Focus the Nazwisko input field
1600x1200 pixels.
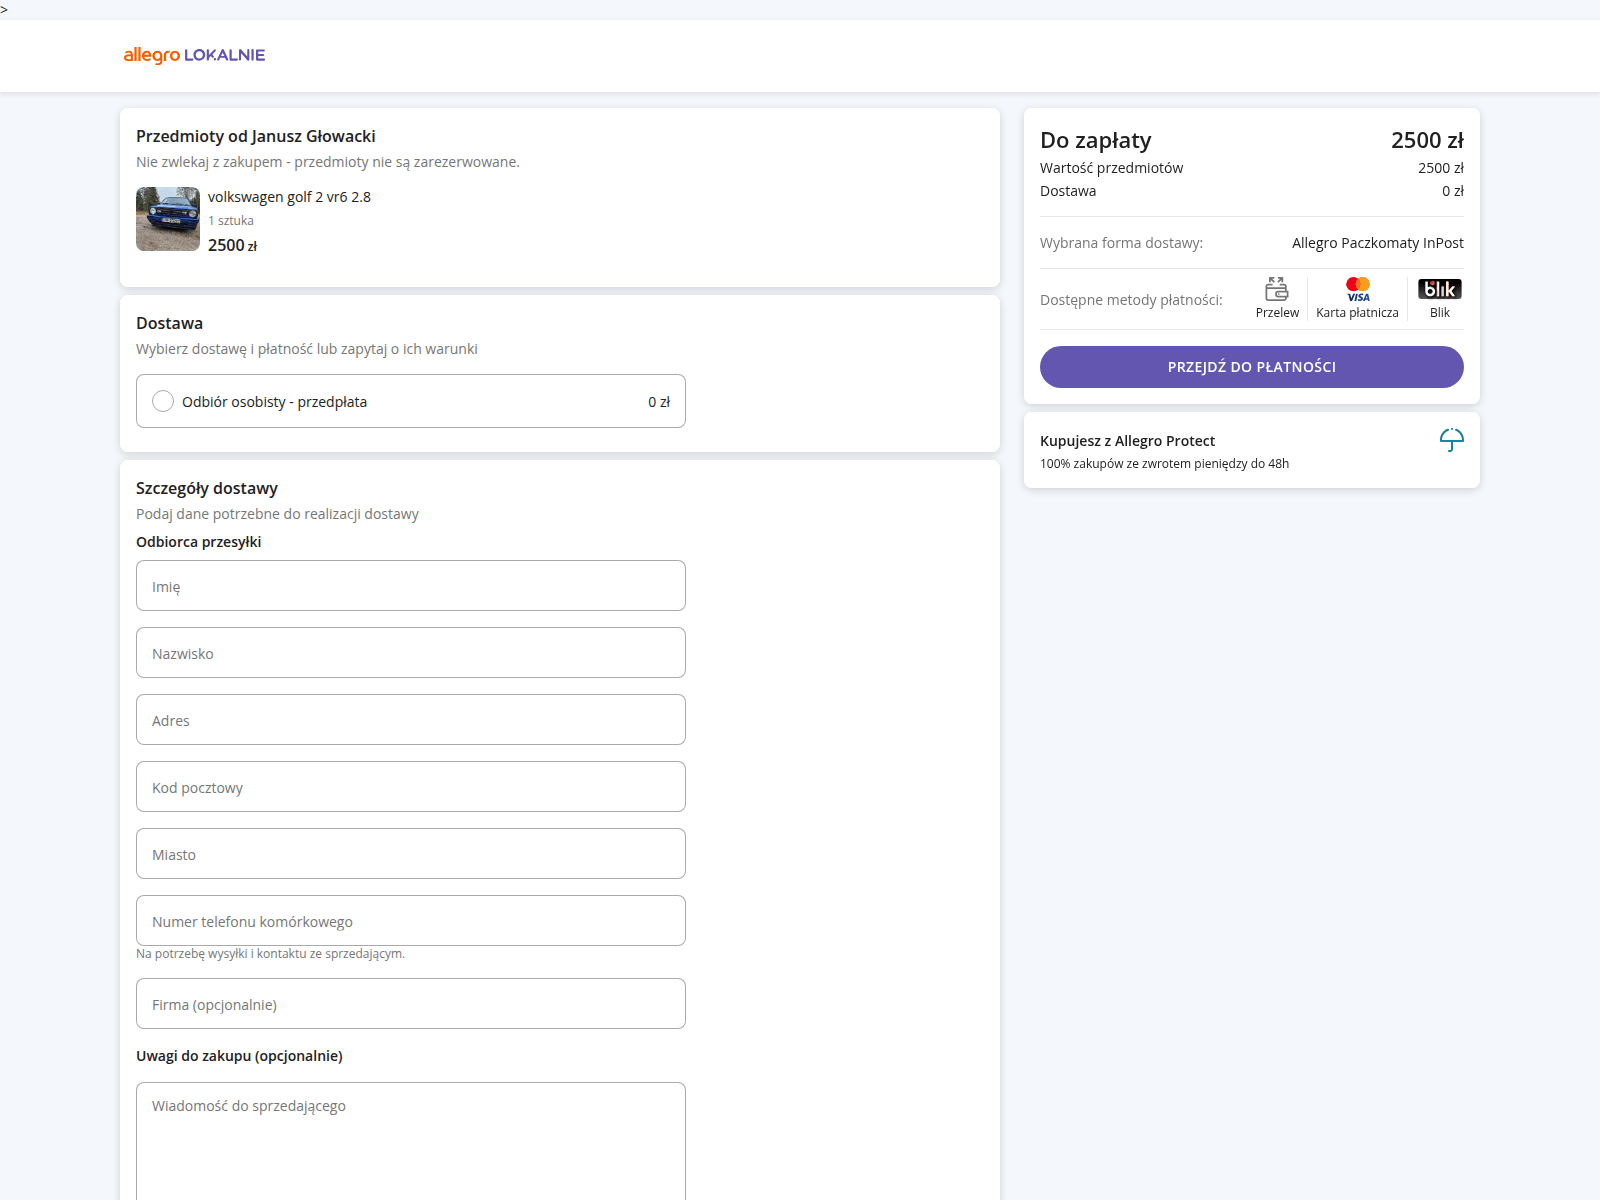410,653
